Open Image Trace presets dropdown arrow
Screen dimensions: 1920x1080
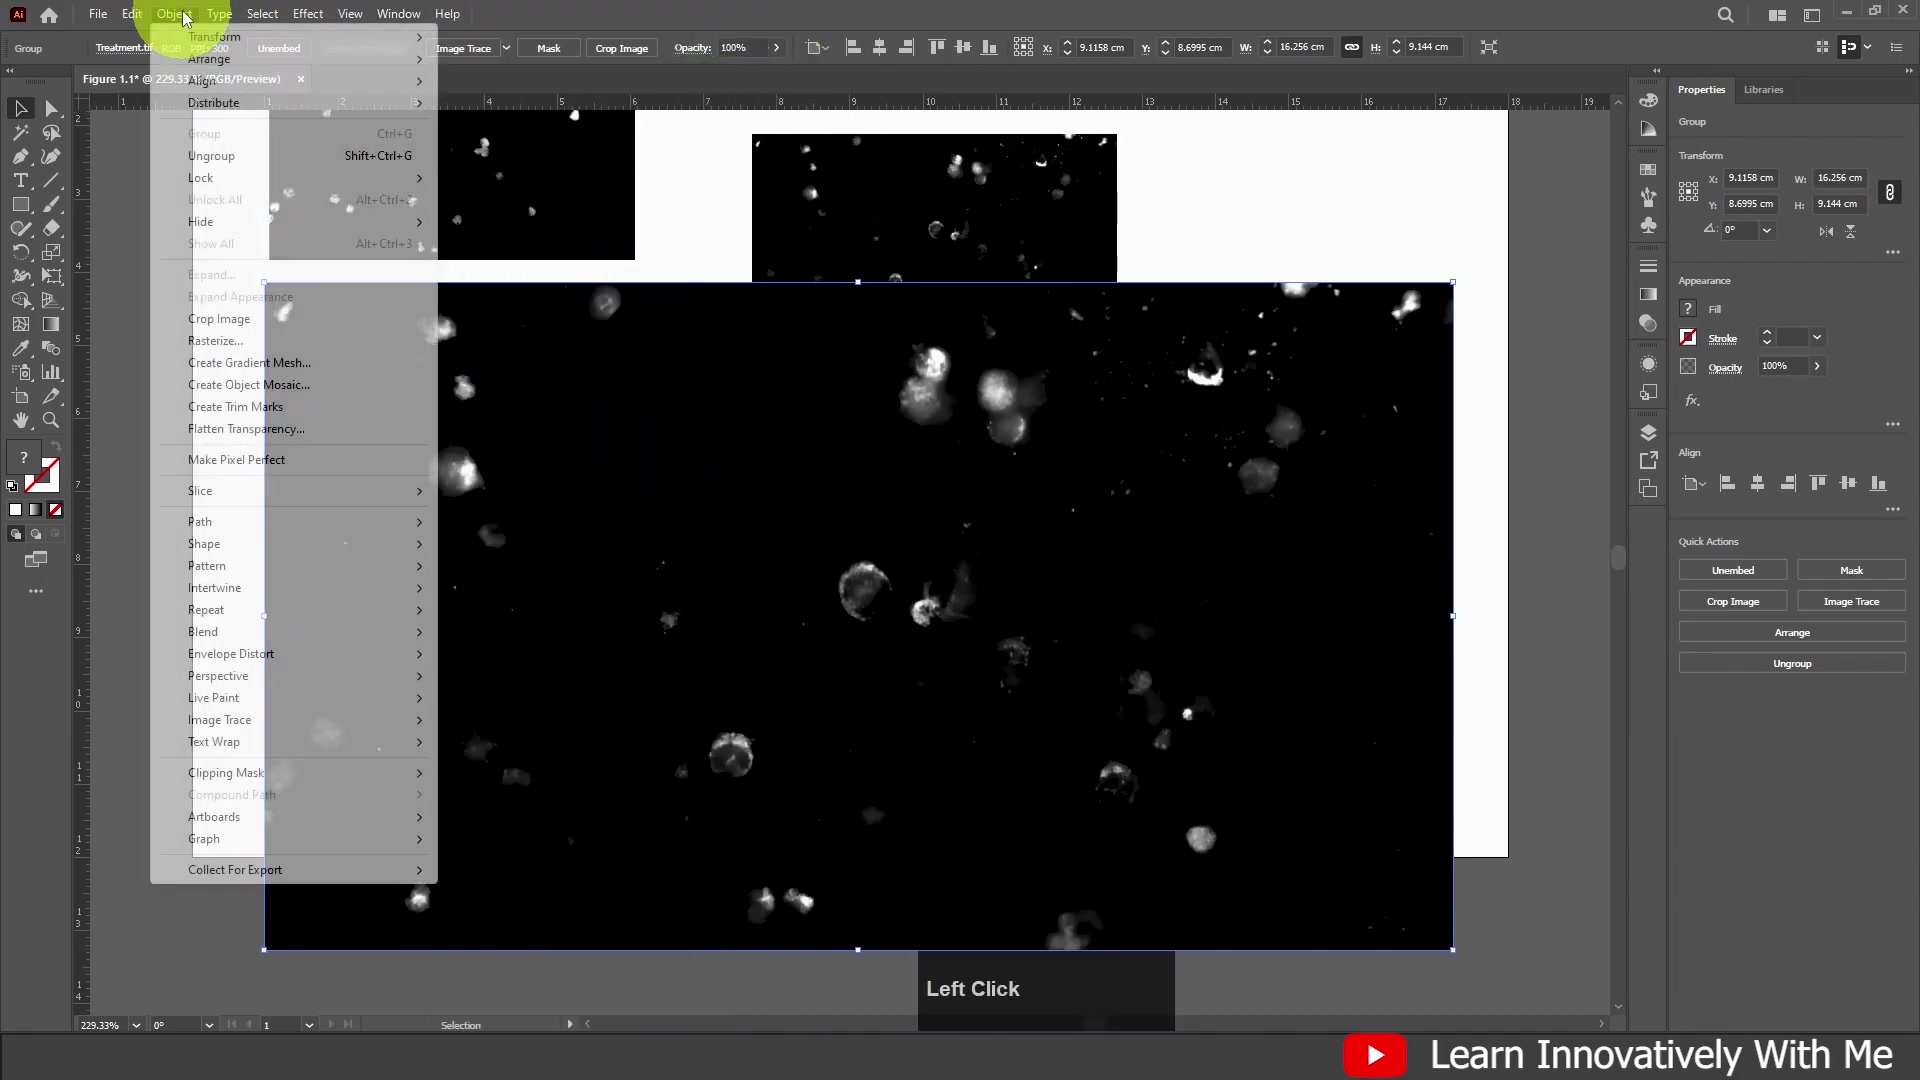(506, 48)
